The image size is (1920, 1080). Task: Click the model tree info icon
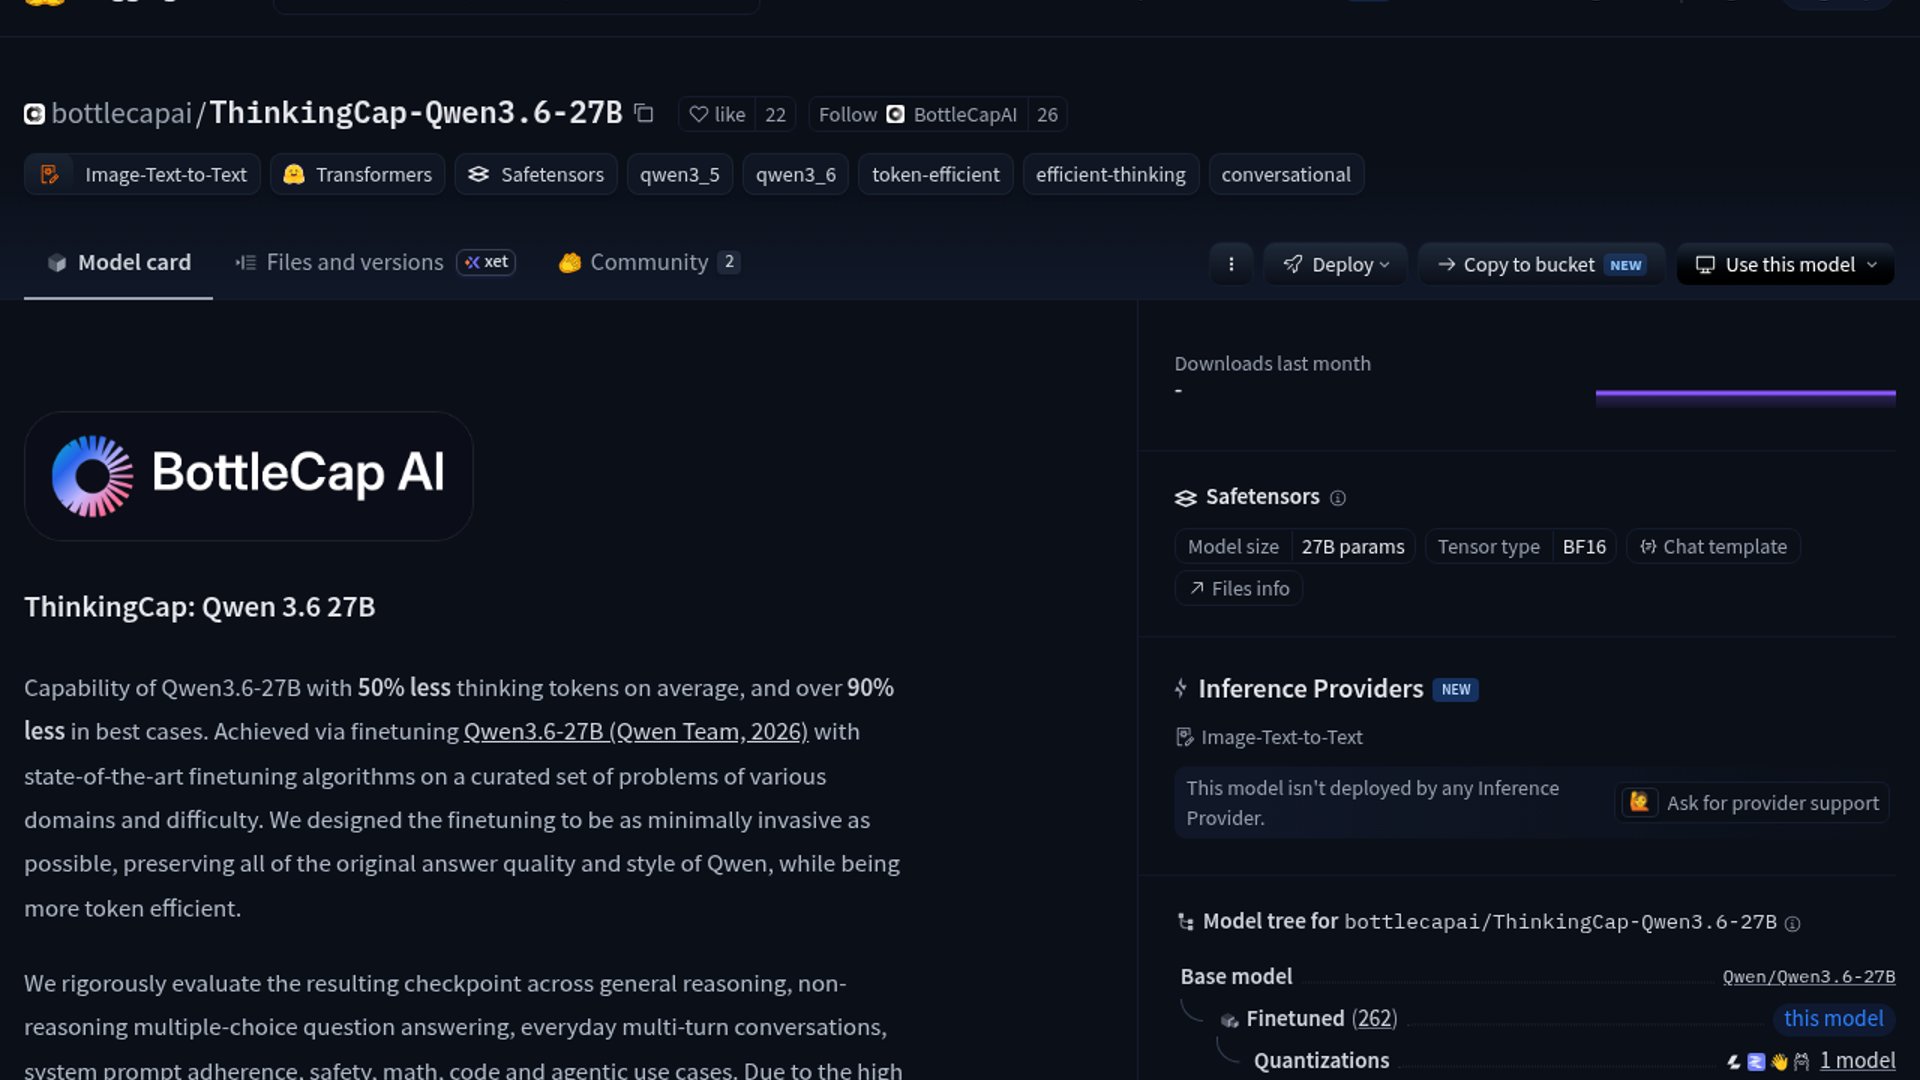pyautogui.click(x=1793, y=924)
